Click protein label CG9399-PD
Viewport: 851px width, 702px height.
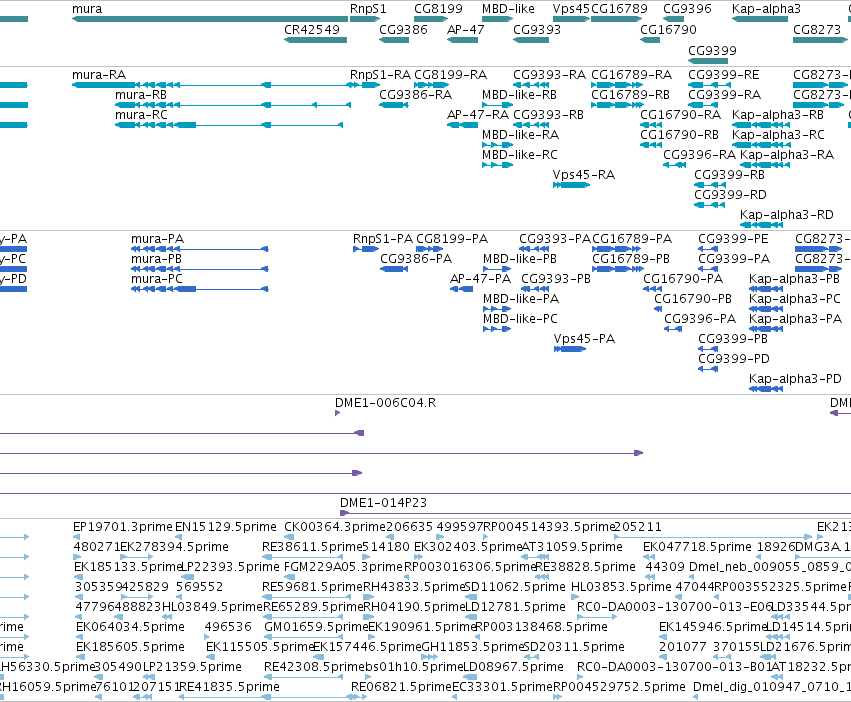(734, 359)
